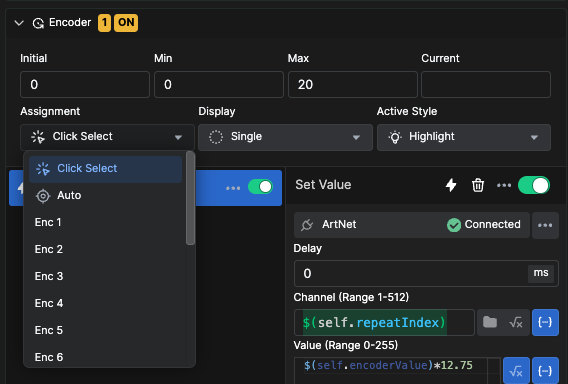568x384 pixels.
Task: Select Enc 4 from the list
Action: pos(105,303)
